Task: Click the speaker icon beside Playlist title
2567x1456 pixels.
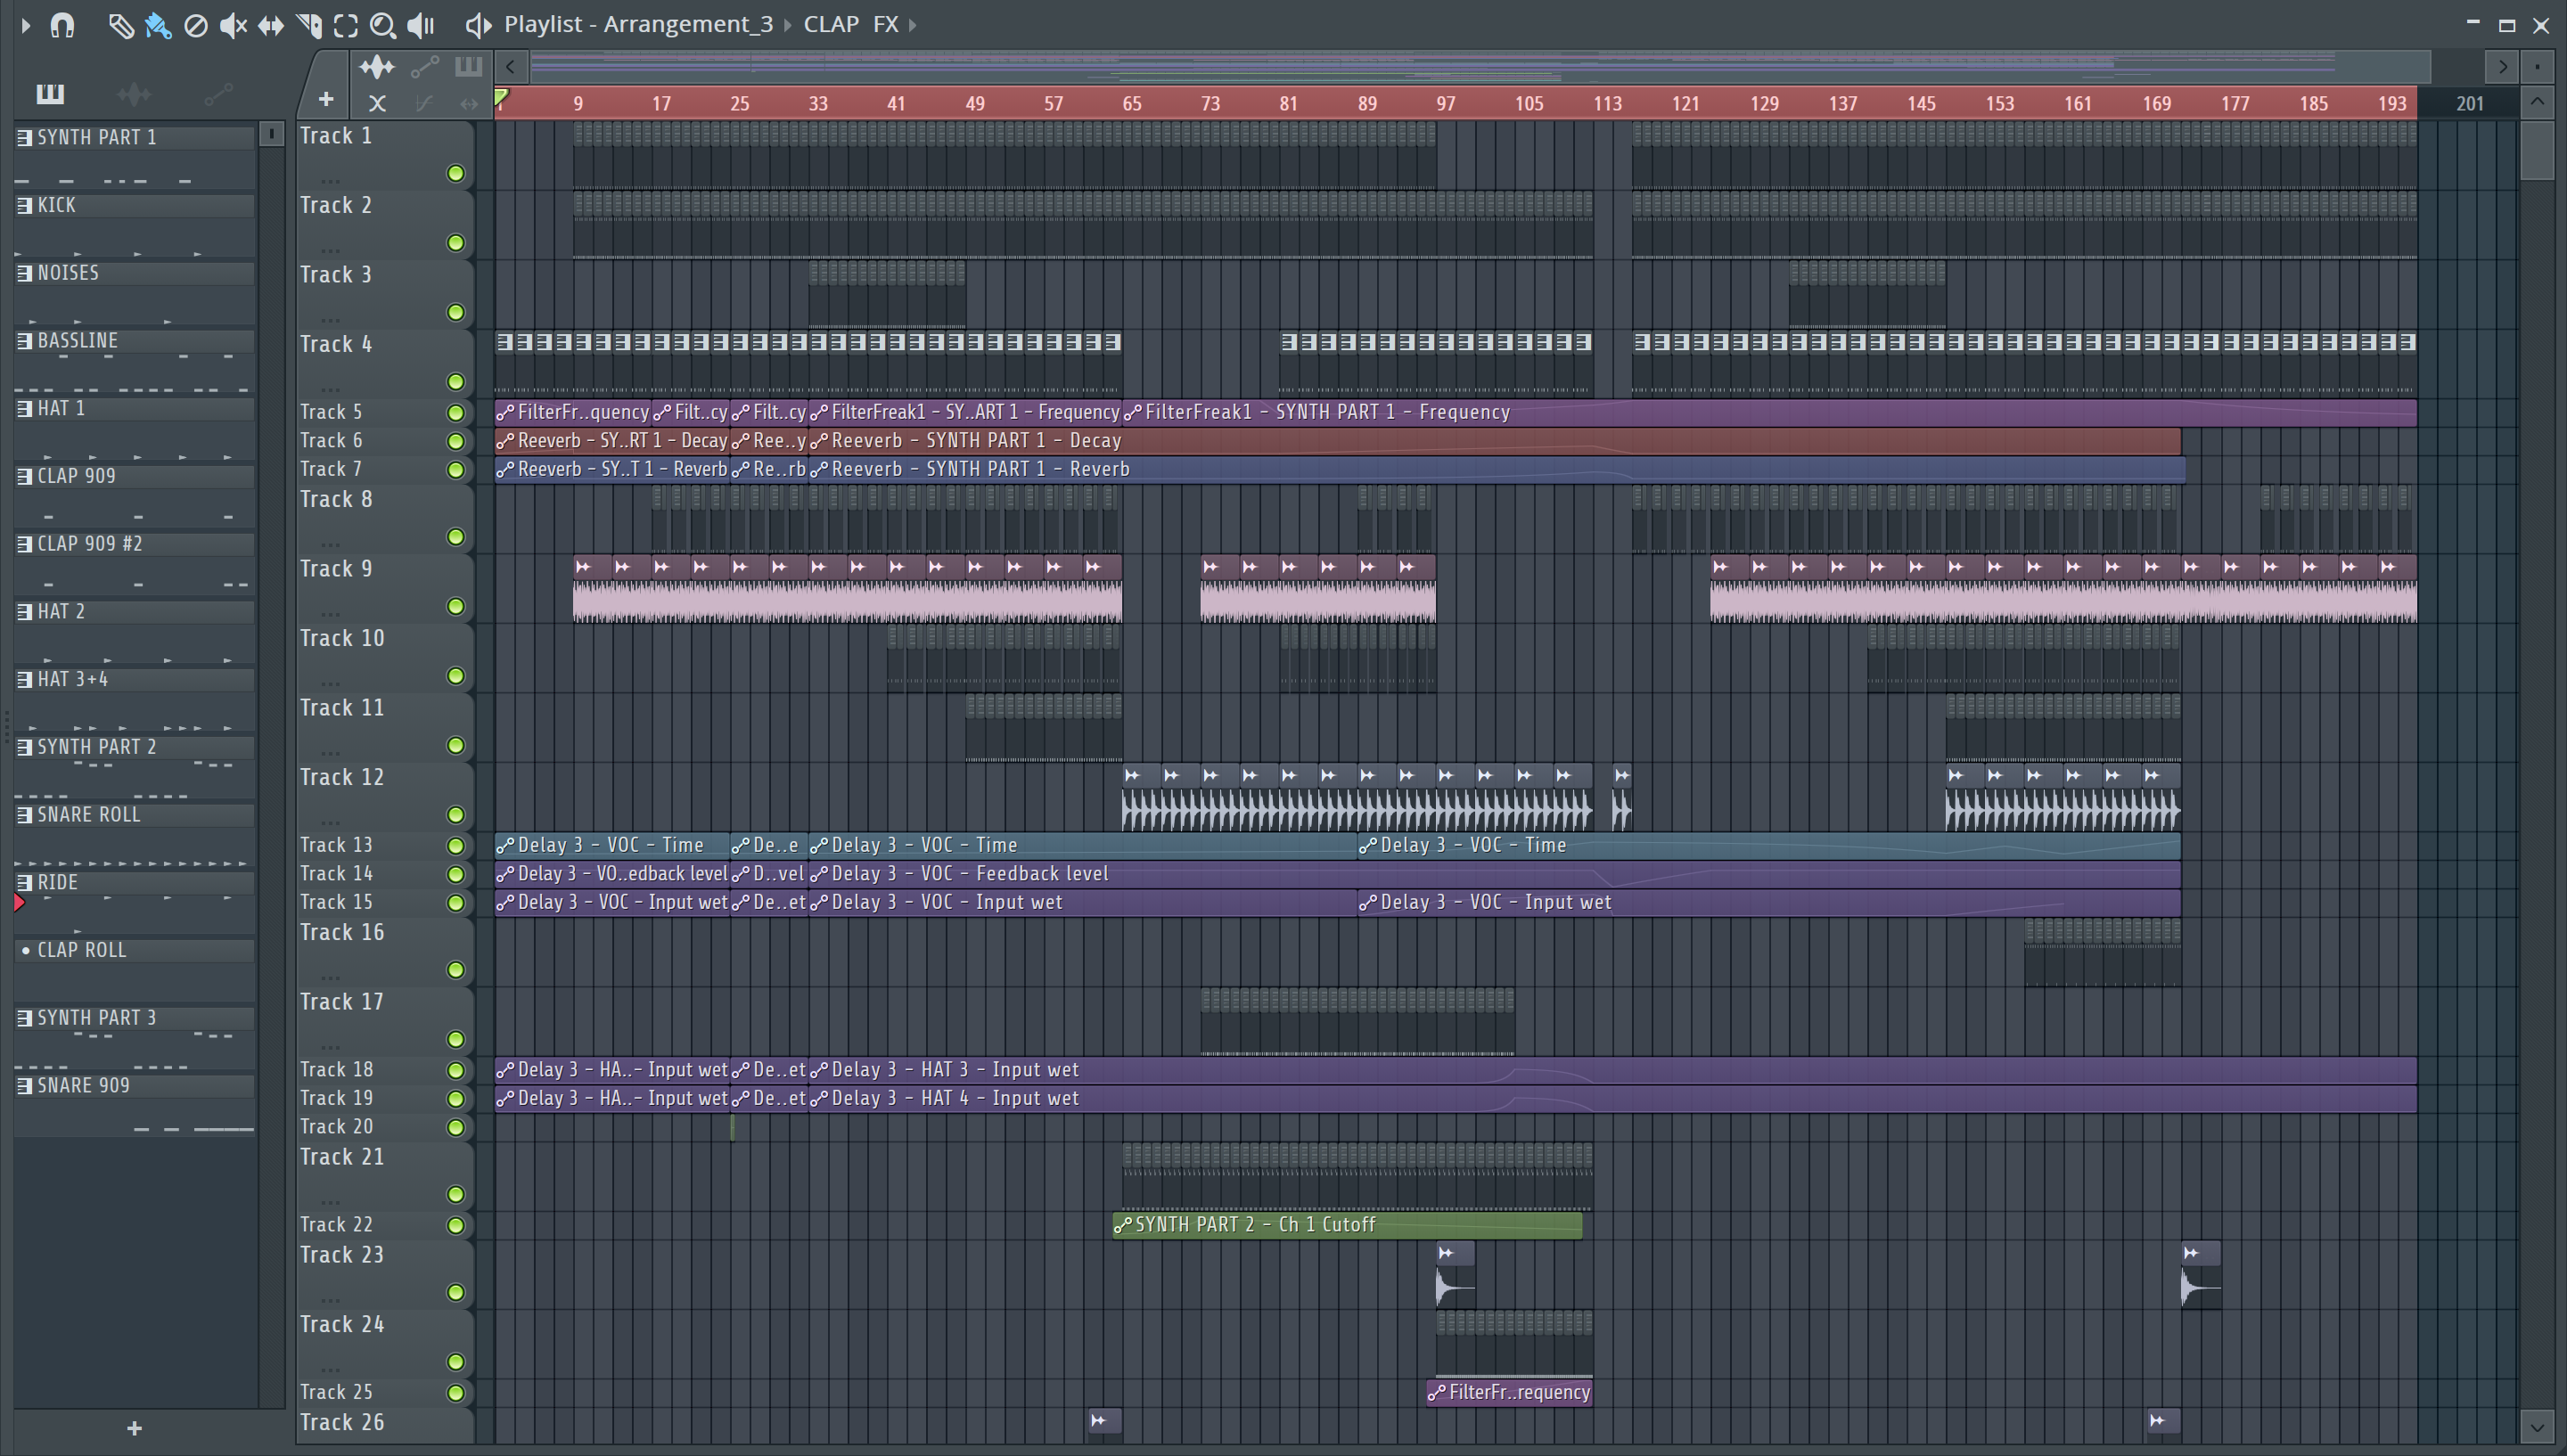Action: pyautogui.click(x=479, y=25)
